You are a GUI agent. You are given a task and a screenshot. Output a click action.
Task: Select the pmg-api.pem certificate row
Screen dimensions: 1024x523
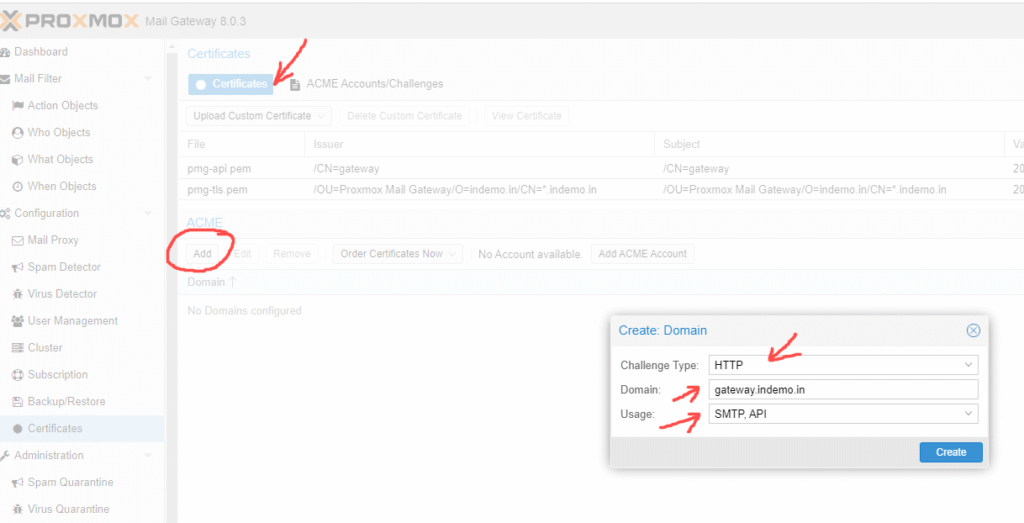(601, 168)
